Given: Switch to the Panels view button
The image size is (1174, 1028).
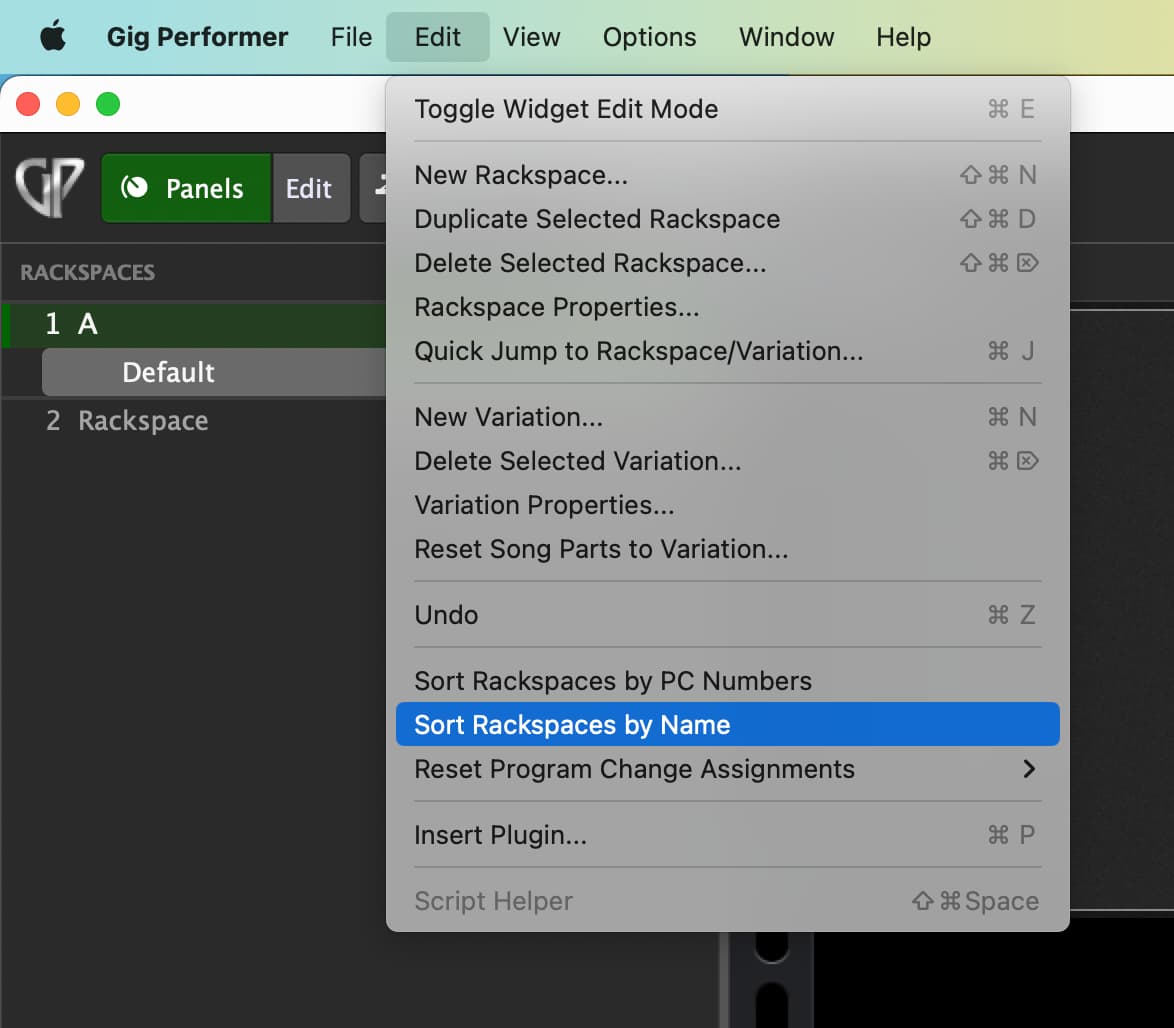Looking at the screenshot, I should pyautogui.click(x=186, y=188).
